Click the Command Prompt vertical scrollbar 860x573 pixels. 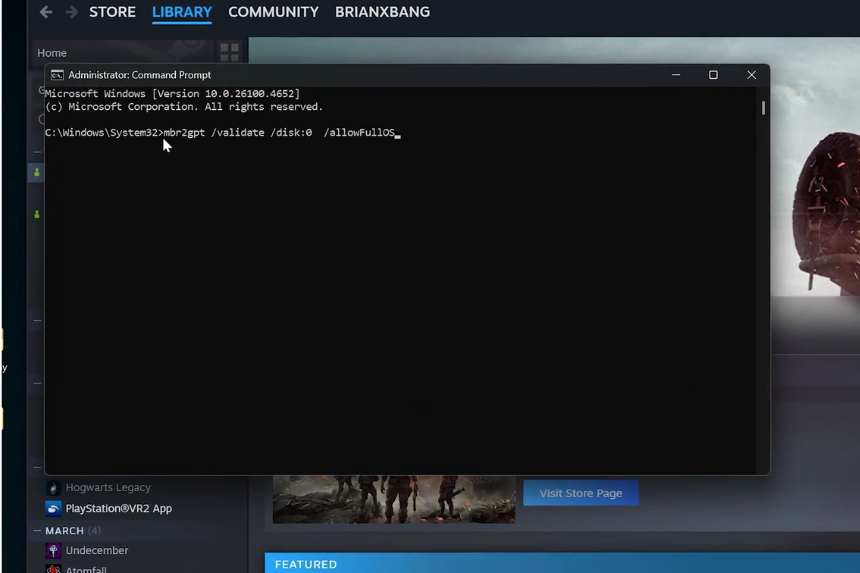pyautogui.click(x=763, y=108)
